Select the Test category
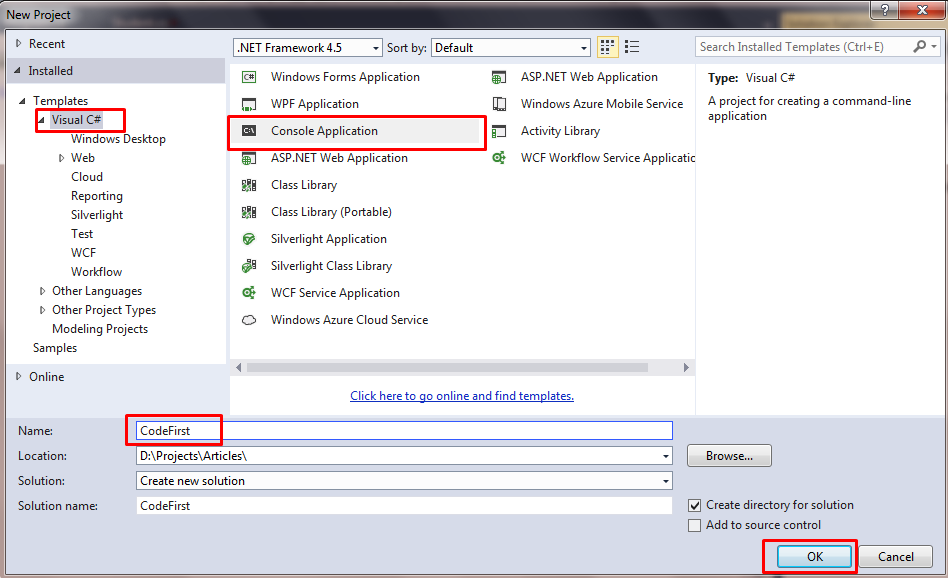This screenshot has width=948, height=578. pyautogui.click(x=82, y=234)
